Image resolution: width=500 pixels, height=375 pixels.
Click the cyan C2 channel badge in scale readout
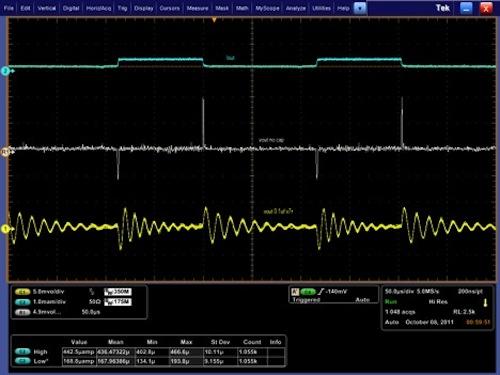22,302
